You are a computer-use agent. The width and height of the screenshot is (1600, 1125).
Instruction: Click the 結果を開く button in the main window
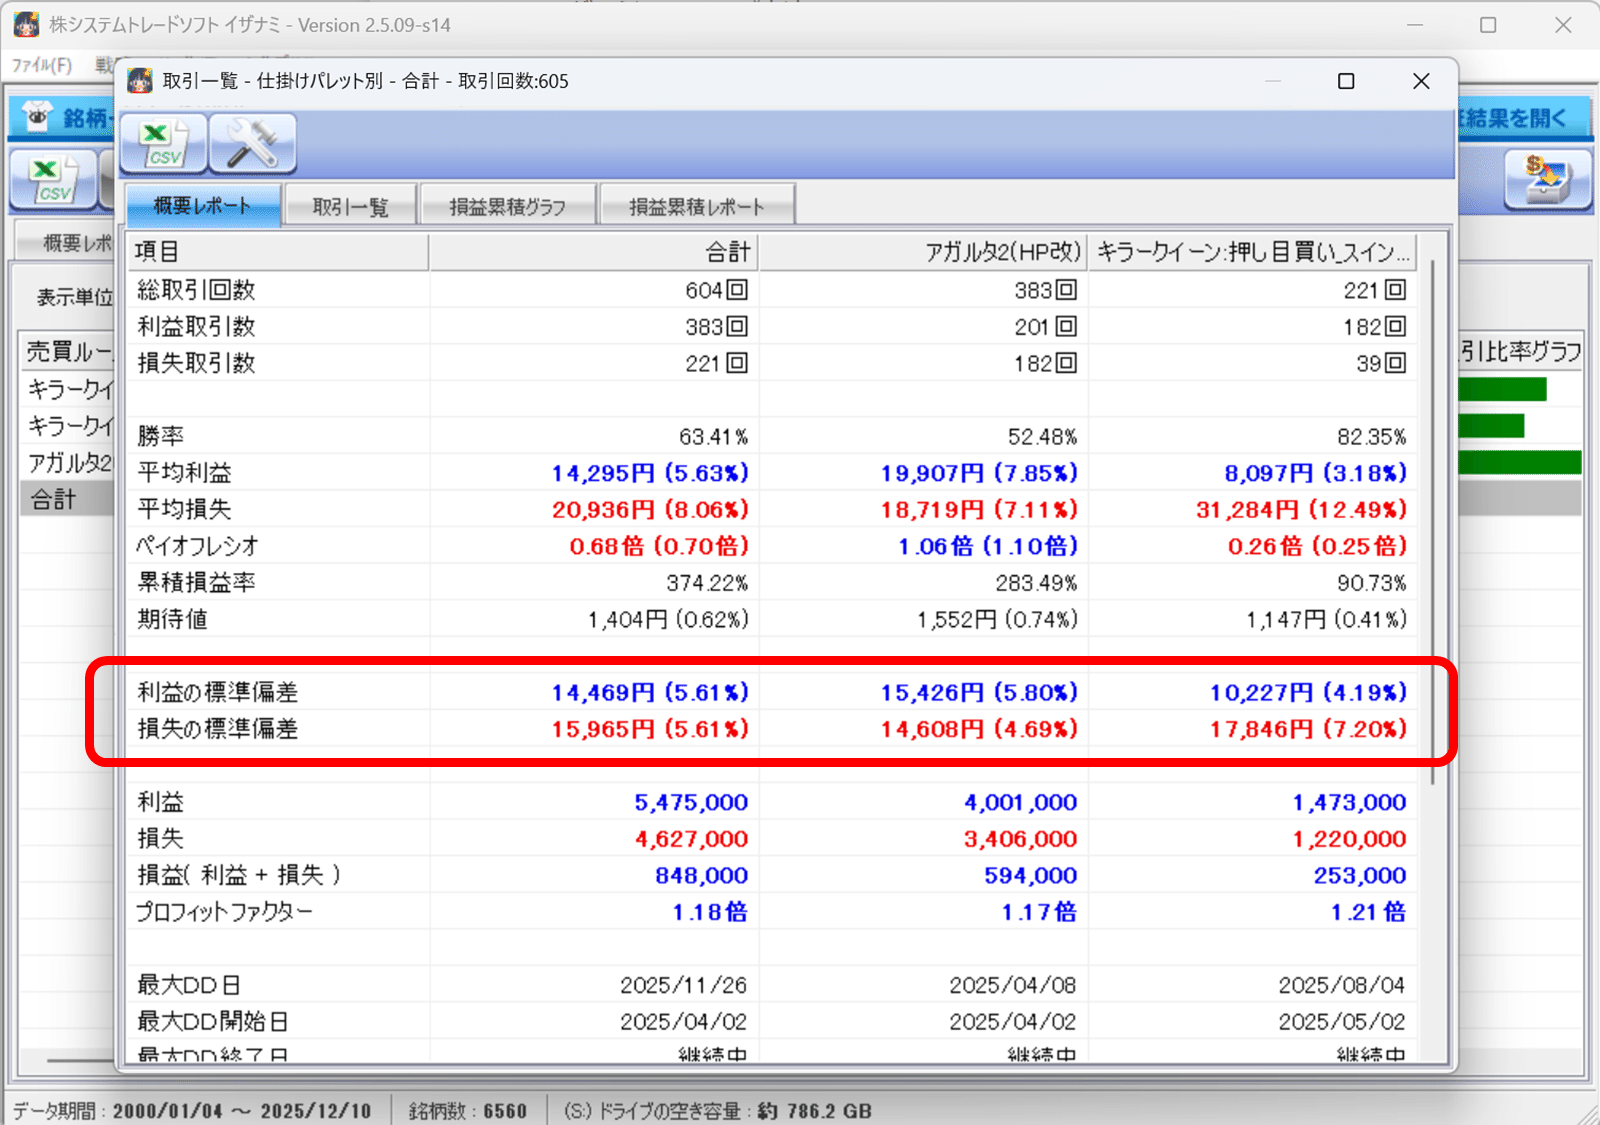(1523, 118)
